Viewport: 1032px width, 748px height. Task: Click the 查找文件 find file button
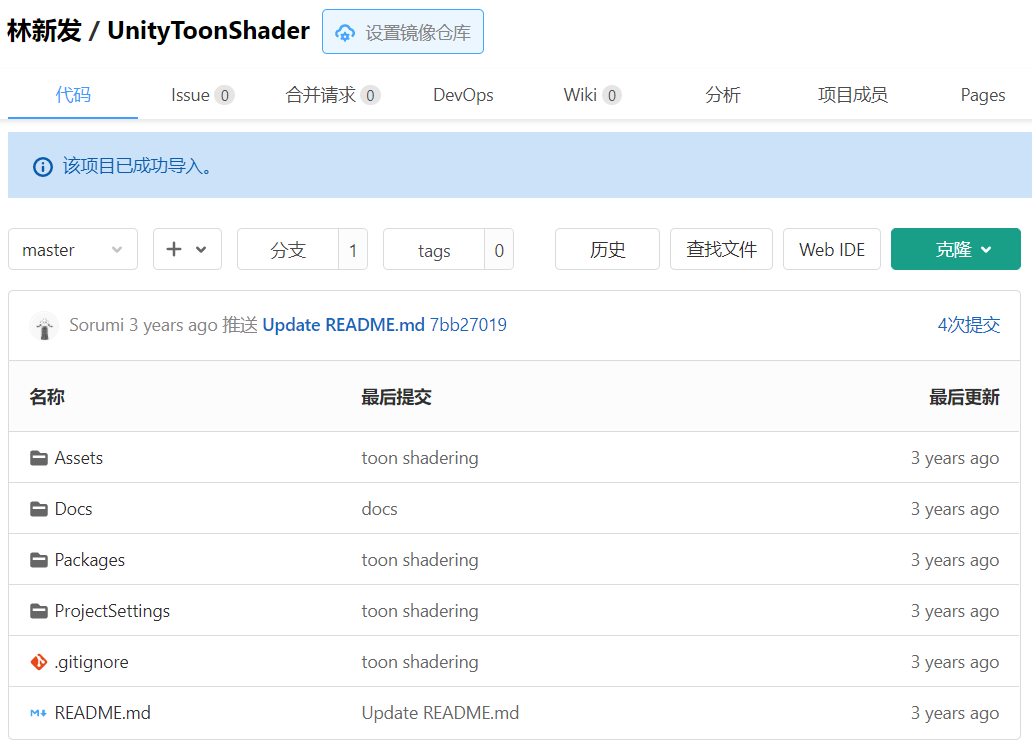coord(721,249)
